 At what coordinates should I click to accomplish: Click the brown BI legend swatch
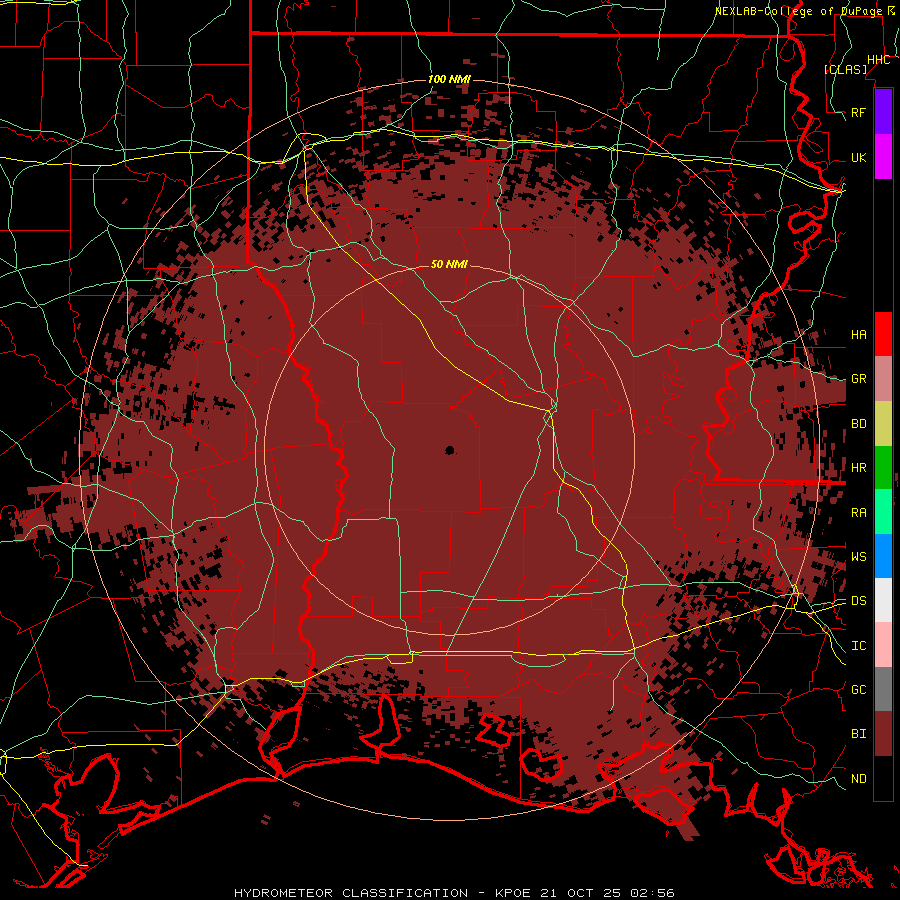pyautogui.click(x=883, y=734)
